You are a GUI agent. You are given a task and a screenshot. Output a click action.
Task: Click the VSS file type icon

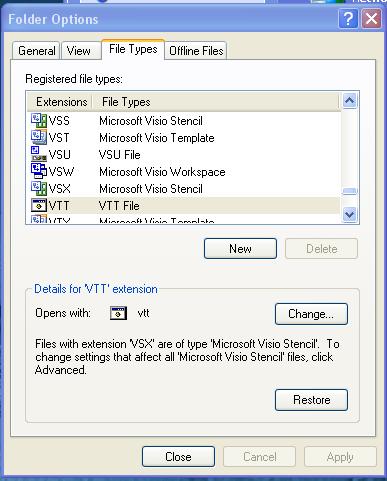pos(39,120)
